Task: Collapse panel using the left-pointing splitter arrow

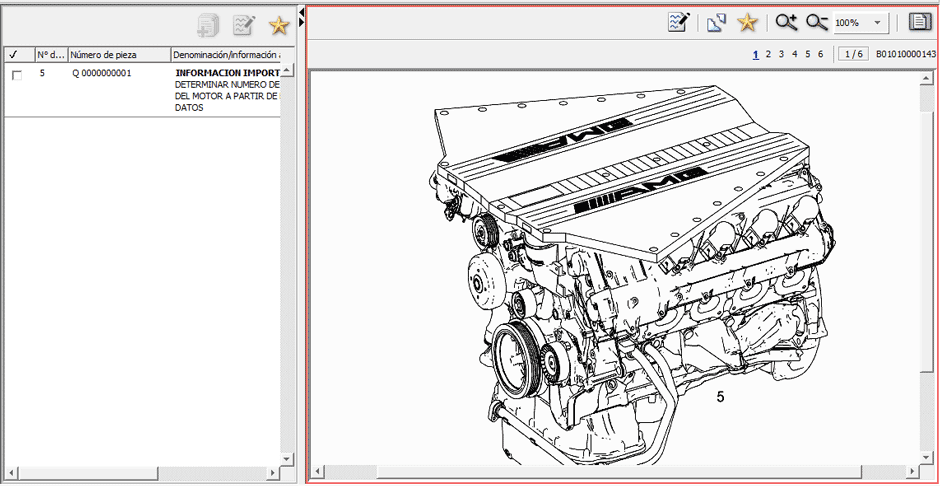Action: (x=301, y=12)
